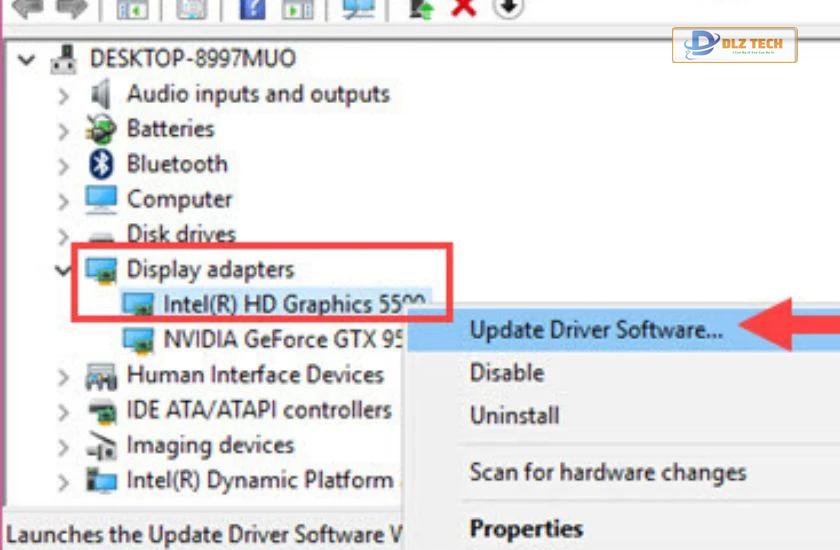This screenshot has width=840, height=550.
Task: Select the Imaging devices label
Action: tap(211, 446)
